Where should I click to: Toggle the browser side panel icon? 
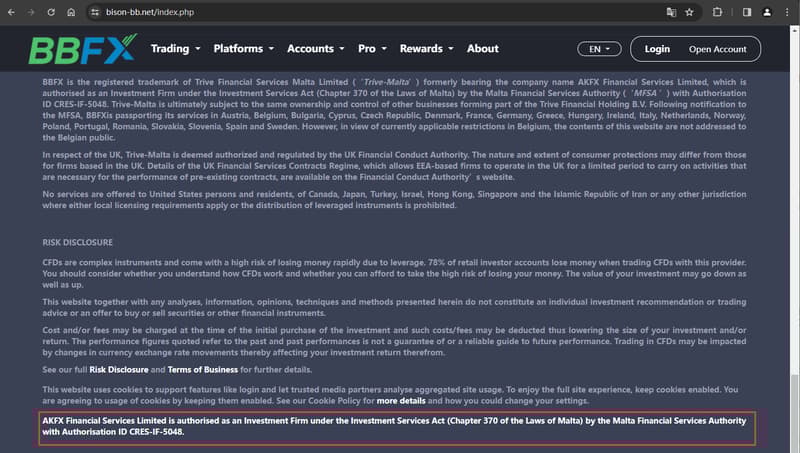pos(747,12)
